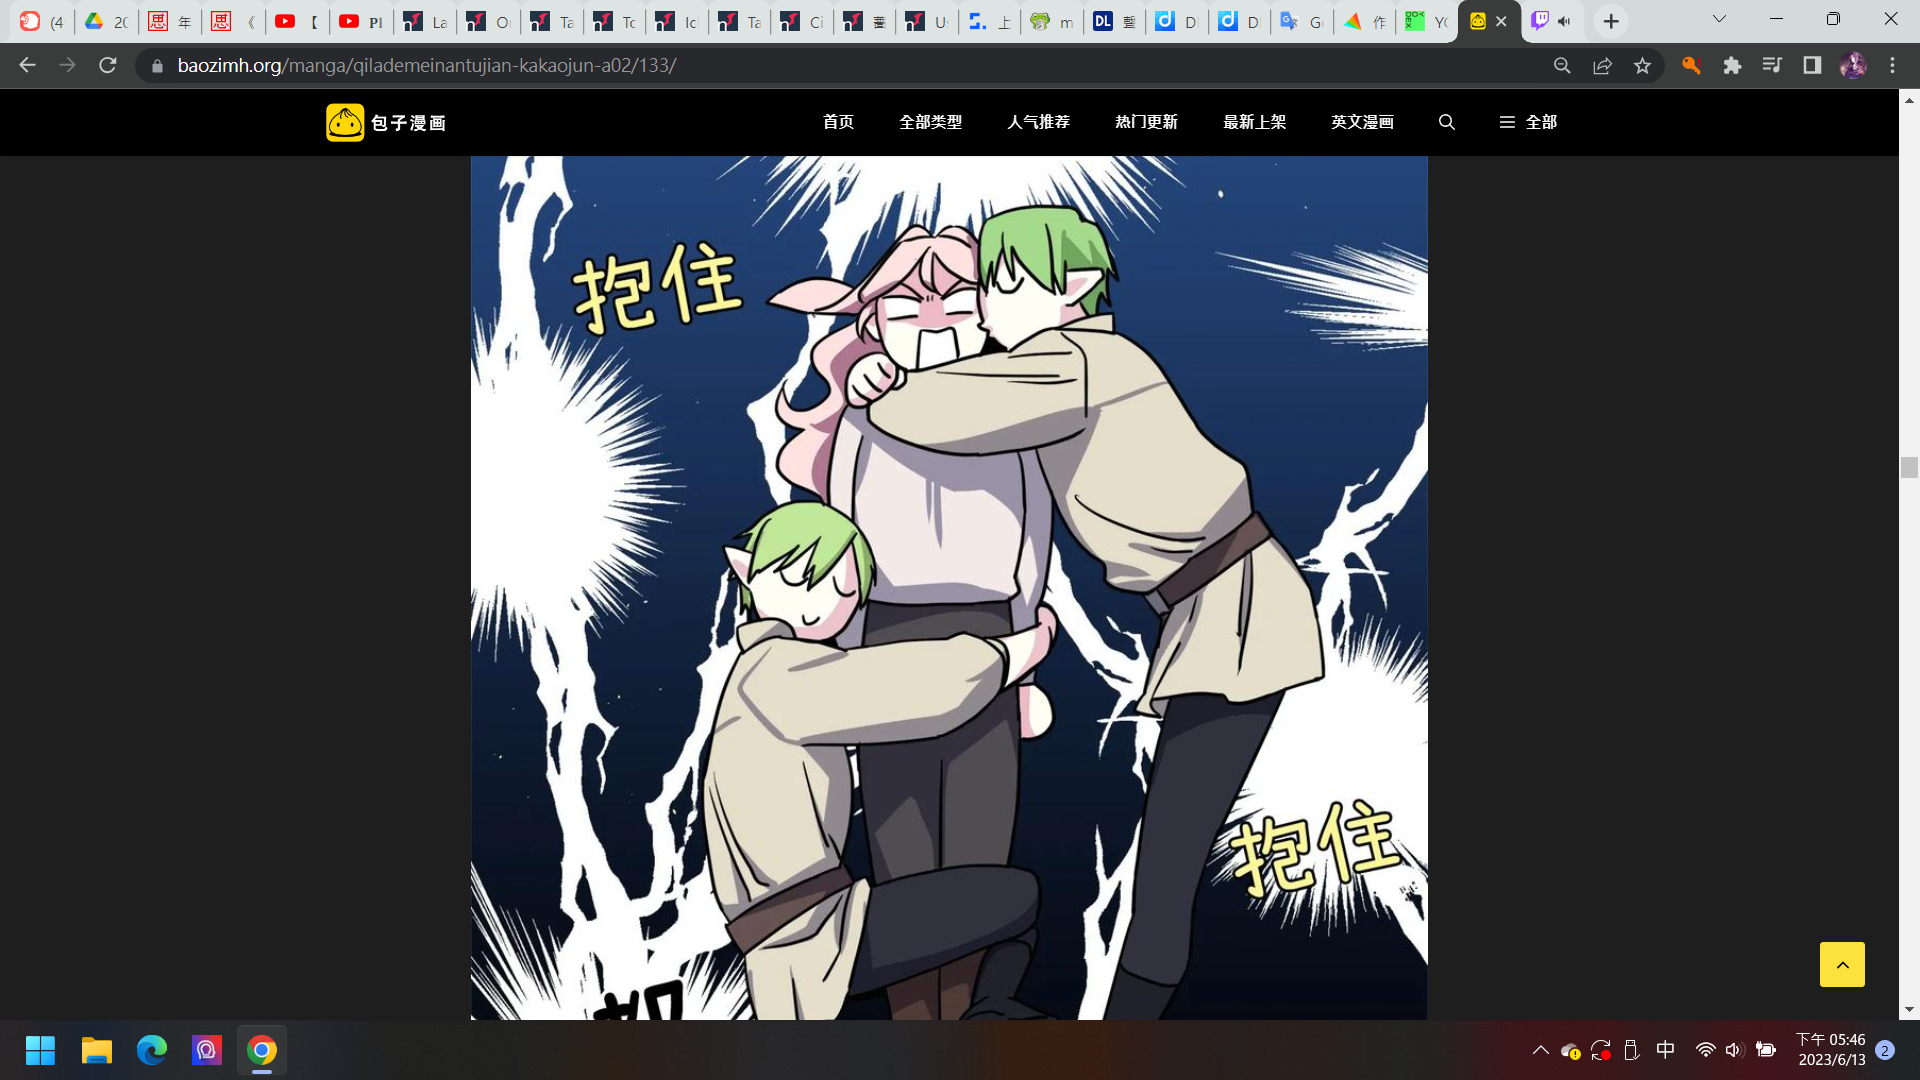Viewport: 1920px width, 1080px height.
Task: Open the battery status tray icon
Action: pyautogui.click(x=1766, y=1050)
